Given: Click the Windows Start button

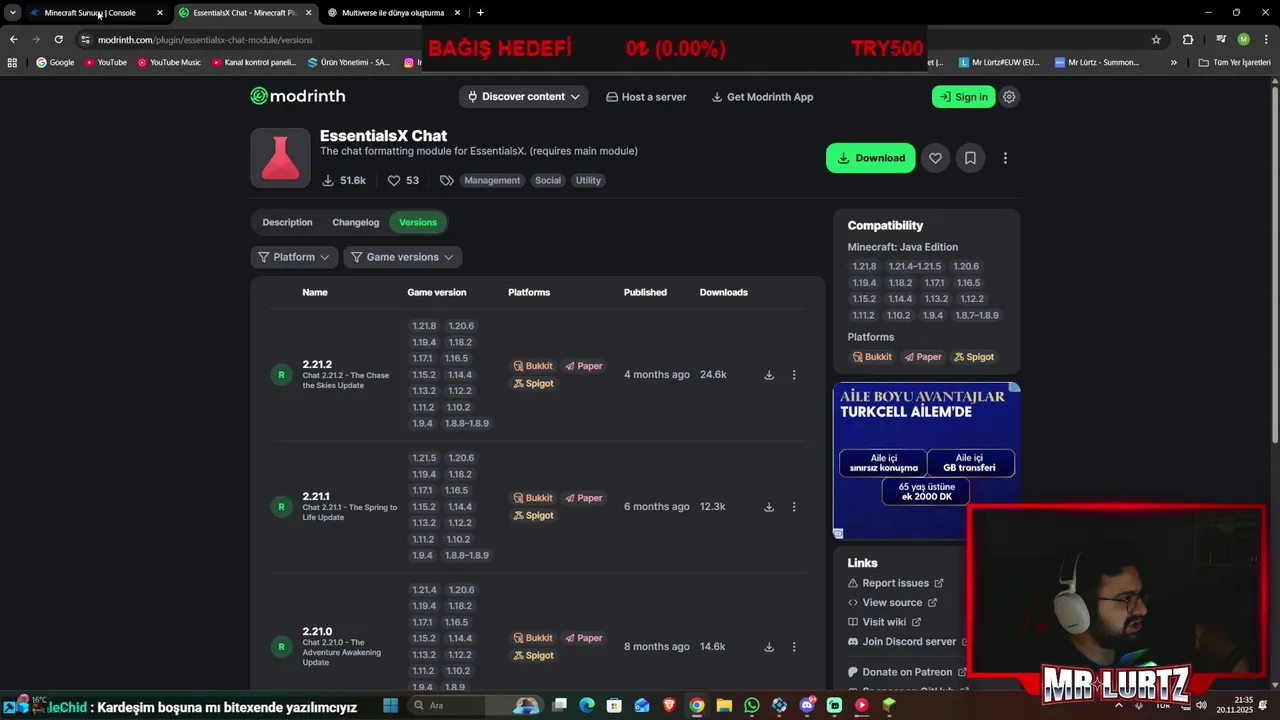Looking at the screenshot, I should point(390,705).
